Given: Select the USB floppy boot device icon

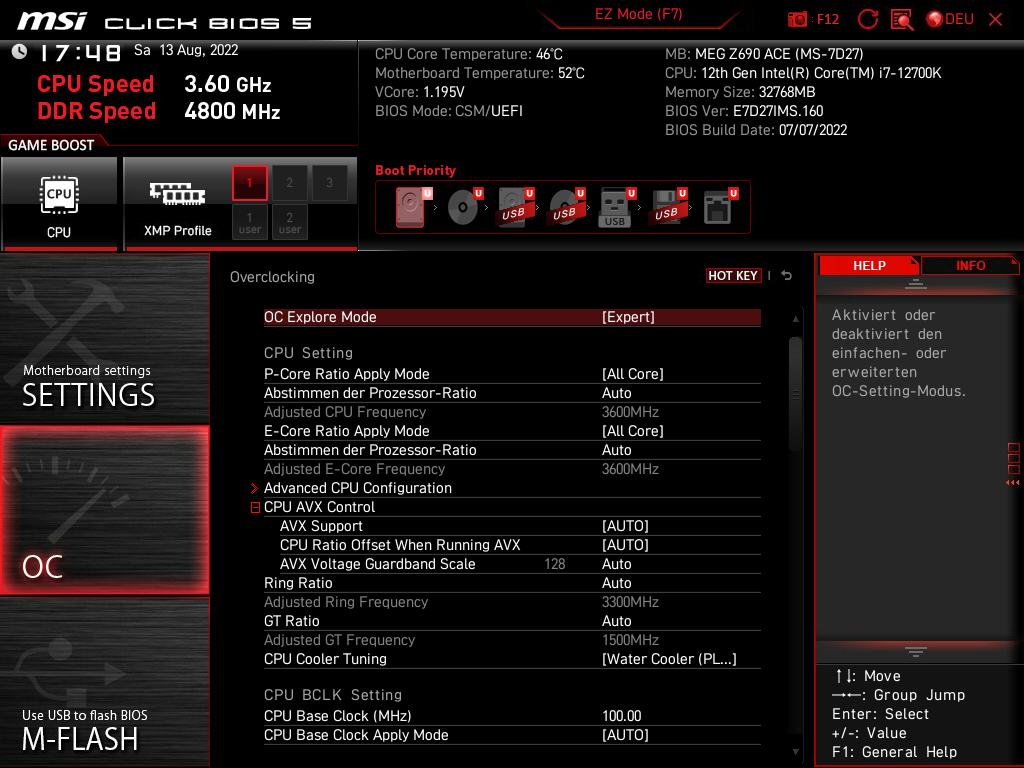Looking at the screenshot, I should point(667,207).
